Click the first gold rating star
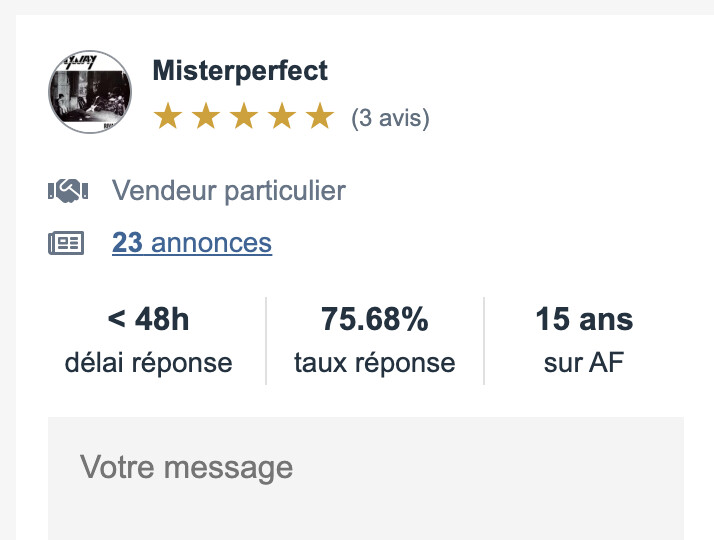The height and width of the screenshot is (540, 714). pyautogui.click(x=168, y=116)
